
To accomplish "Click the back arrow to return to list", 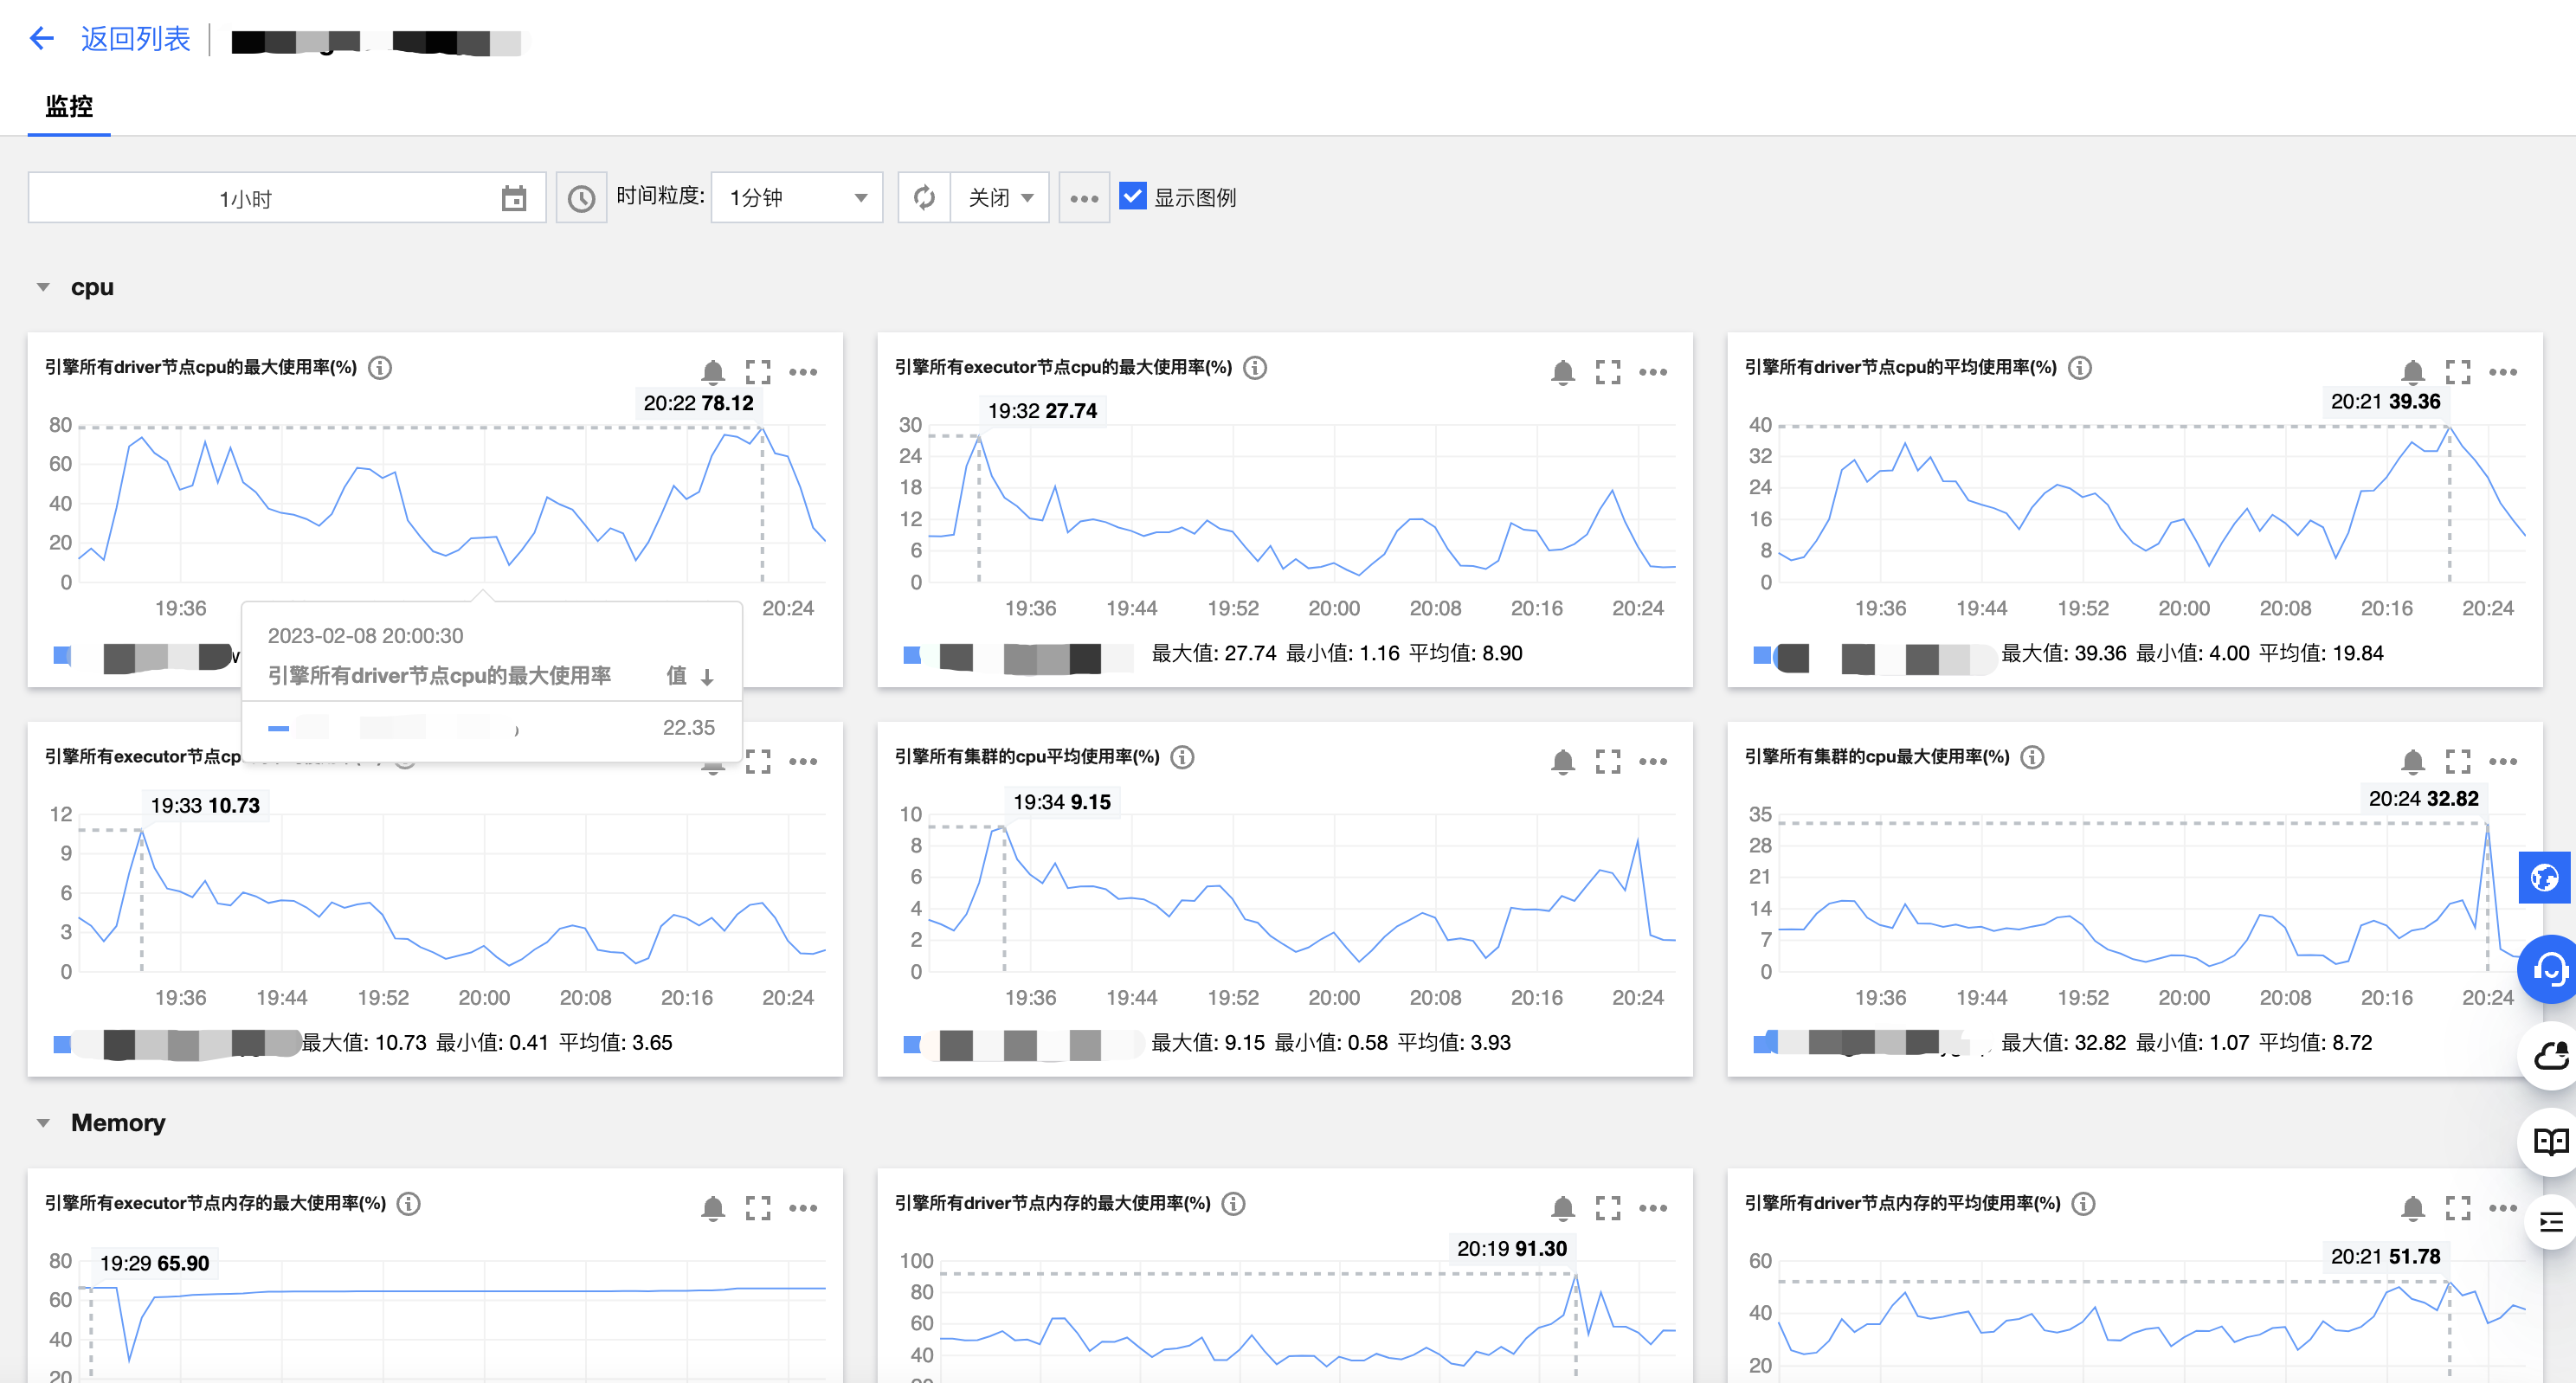I will tap(41, 39).
